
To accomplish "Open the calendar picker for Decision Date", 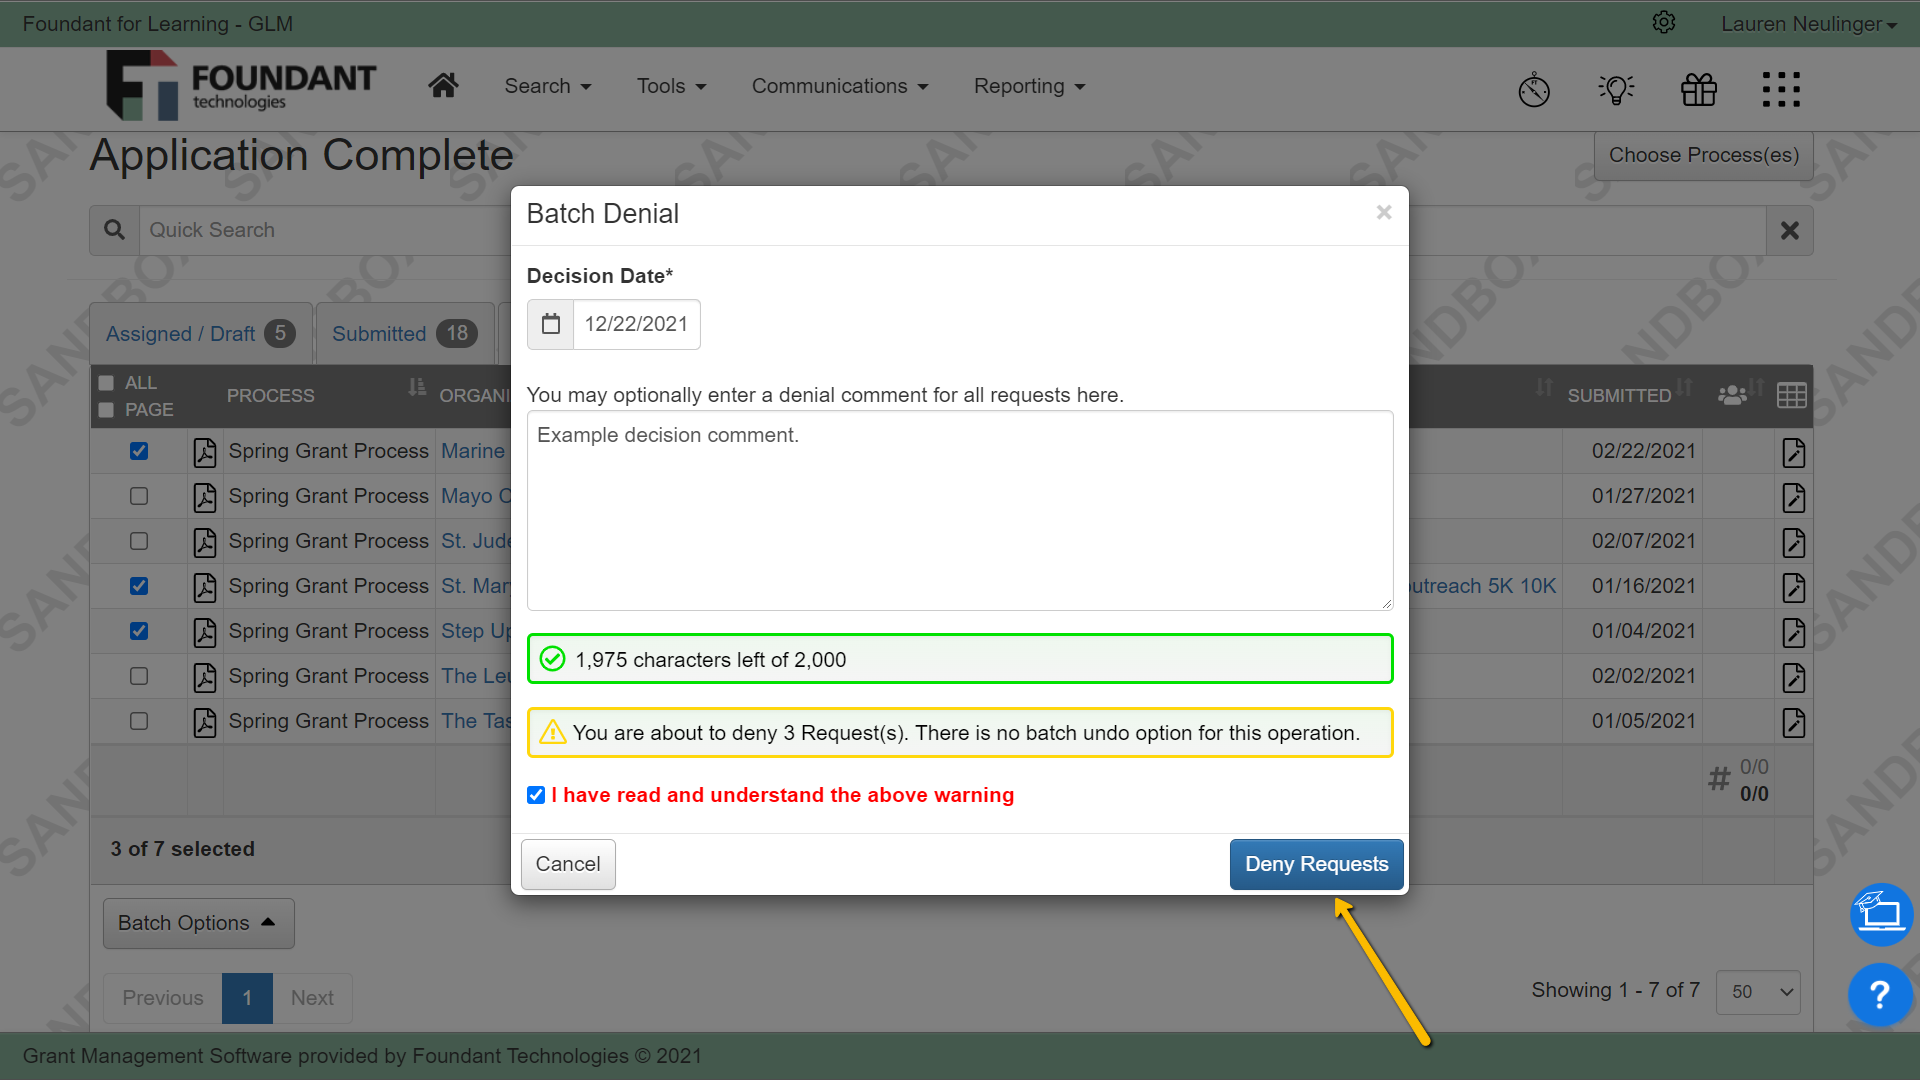I will (550, 324).
